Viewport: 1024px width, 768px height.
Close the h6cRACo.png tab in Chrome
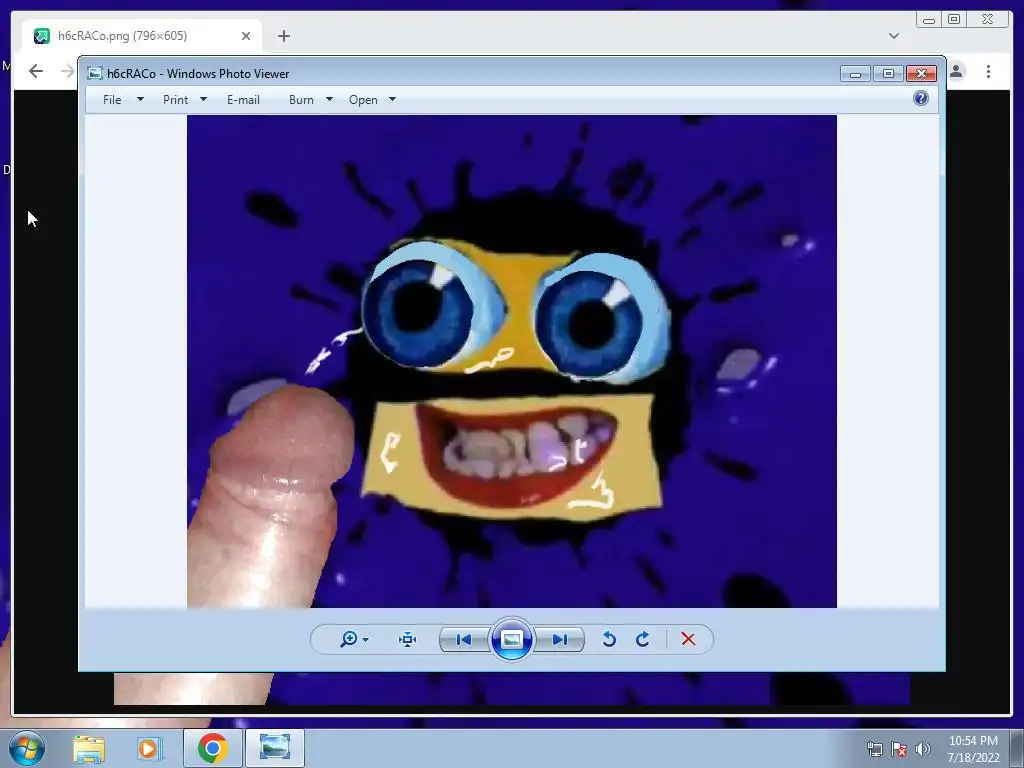pyautogui.click(x=246, y=36)
